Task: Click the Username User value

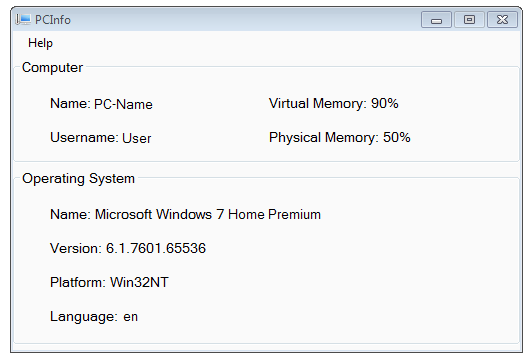Action: tap(136, 138)
